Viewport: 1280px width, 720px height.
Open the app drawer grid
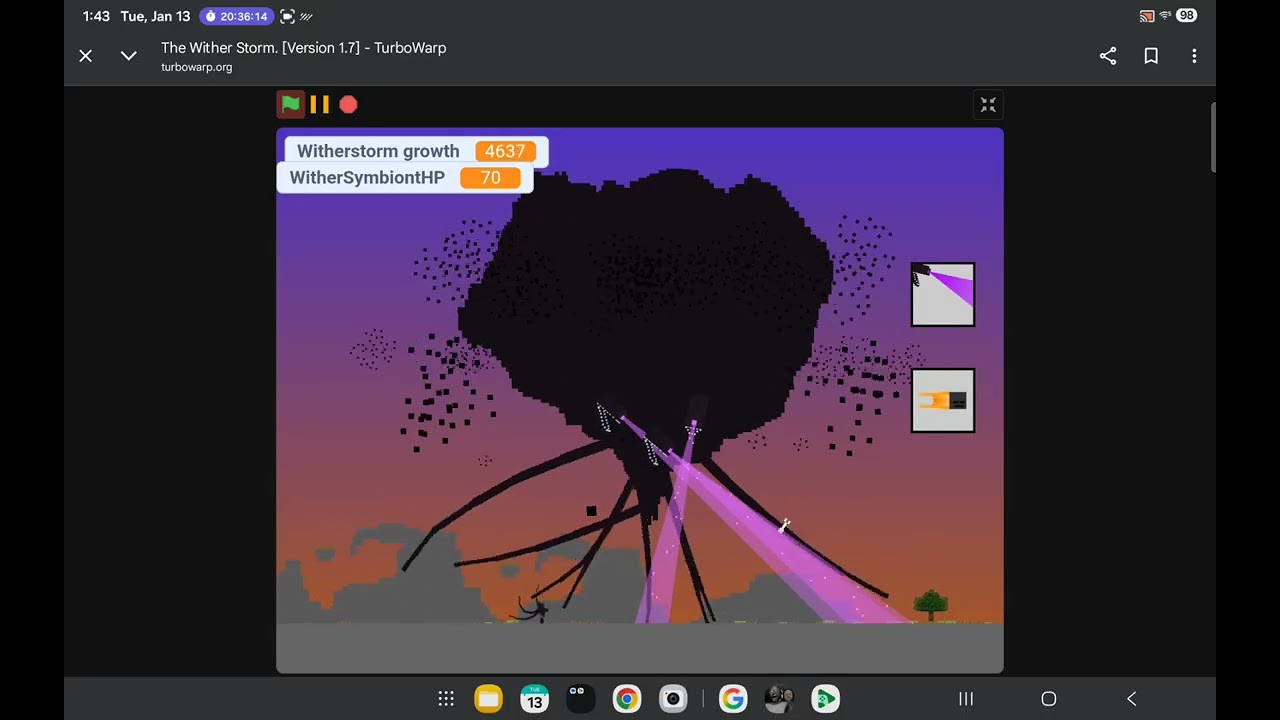pyautogui.click(x=446, y=699)
